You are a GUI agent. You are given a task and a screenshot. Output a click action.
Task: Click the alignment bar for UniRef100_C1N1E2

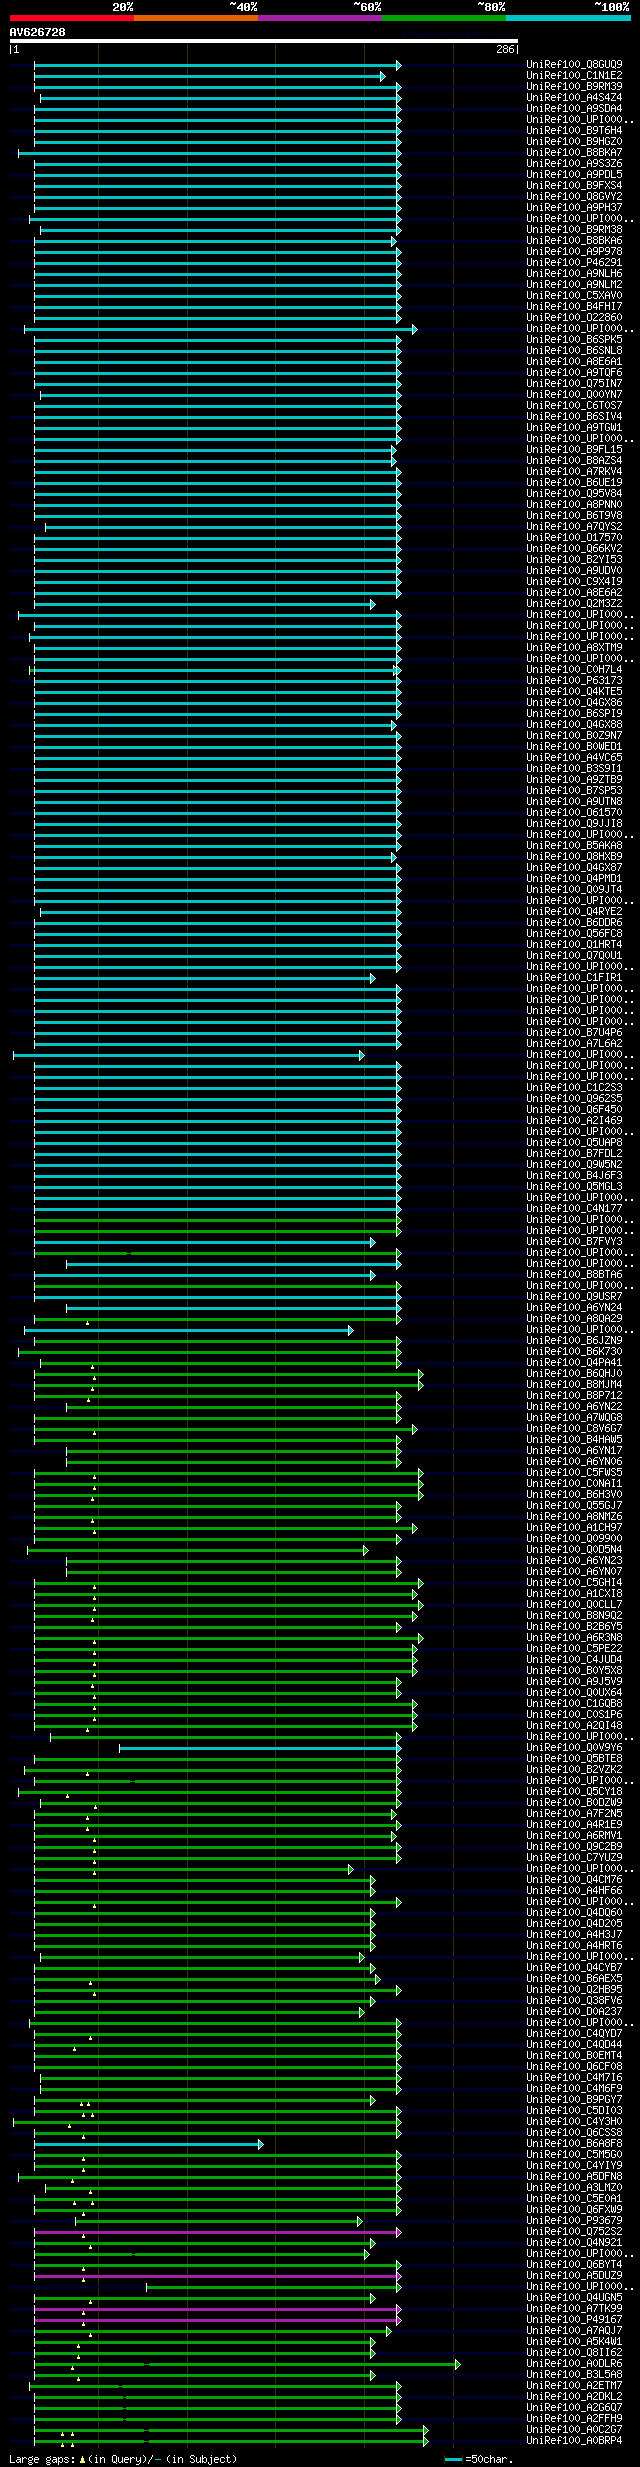(209, 76)
